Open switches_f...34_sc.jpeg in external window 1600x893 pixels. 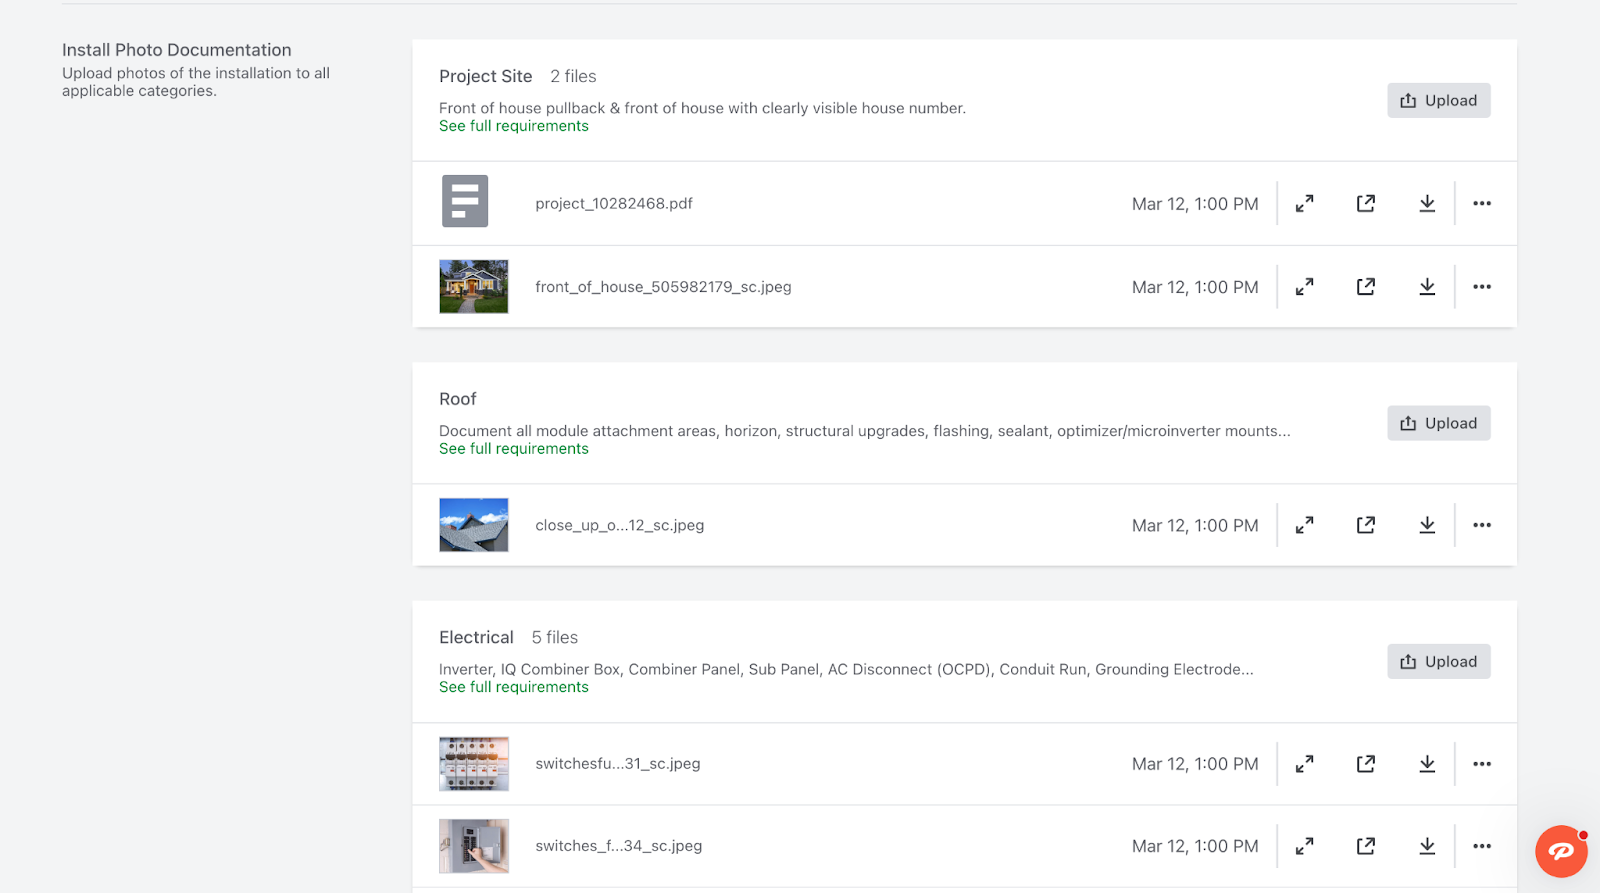(x=1365, y=846)
